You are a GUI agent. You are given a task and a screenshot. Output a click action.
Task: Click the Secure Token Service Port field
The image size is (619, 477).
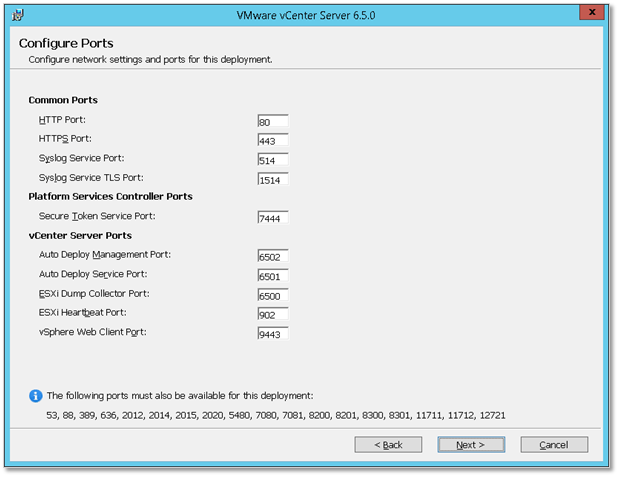[273, 218]
